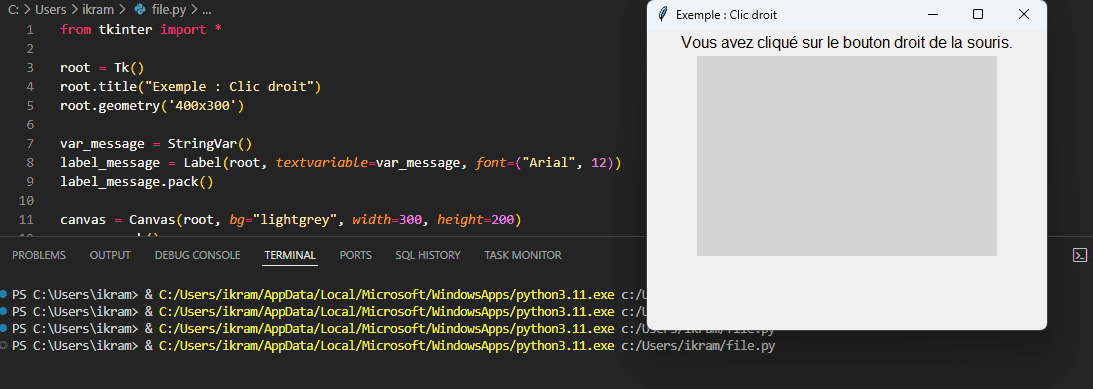Click the hollow status circle beside last terminal command
Screen dimensions: 1093x389
click(x=4, y=345)
